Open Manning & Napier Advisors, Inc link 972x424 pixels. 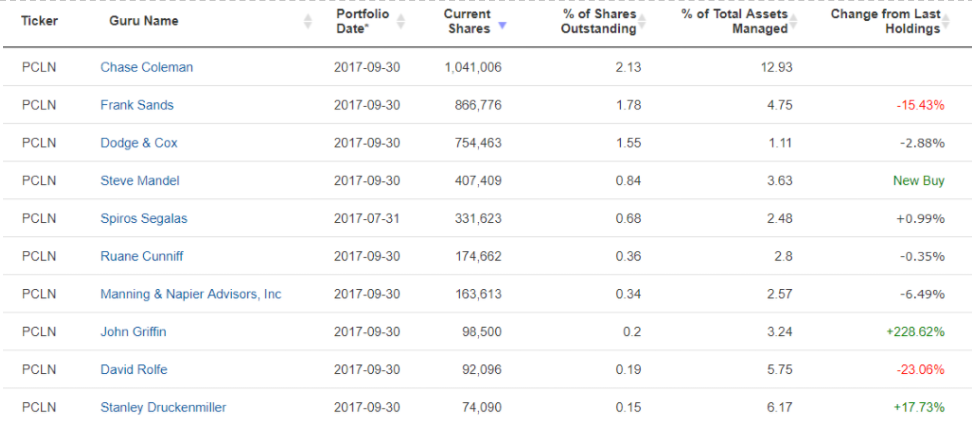[x=191, y=294]
